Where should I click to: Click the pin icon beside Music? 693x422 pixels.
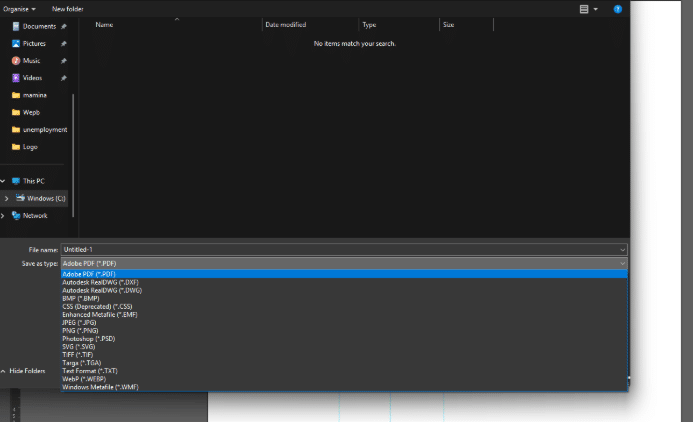click(x=64, y=61)
